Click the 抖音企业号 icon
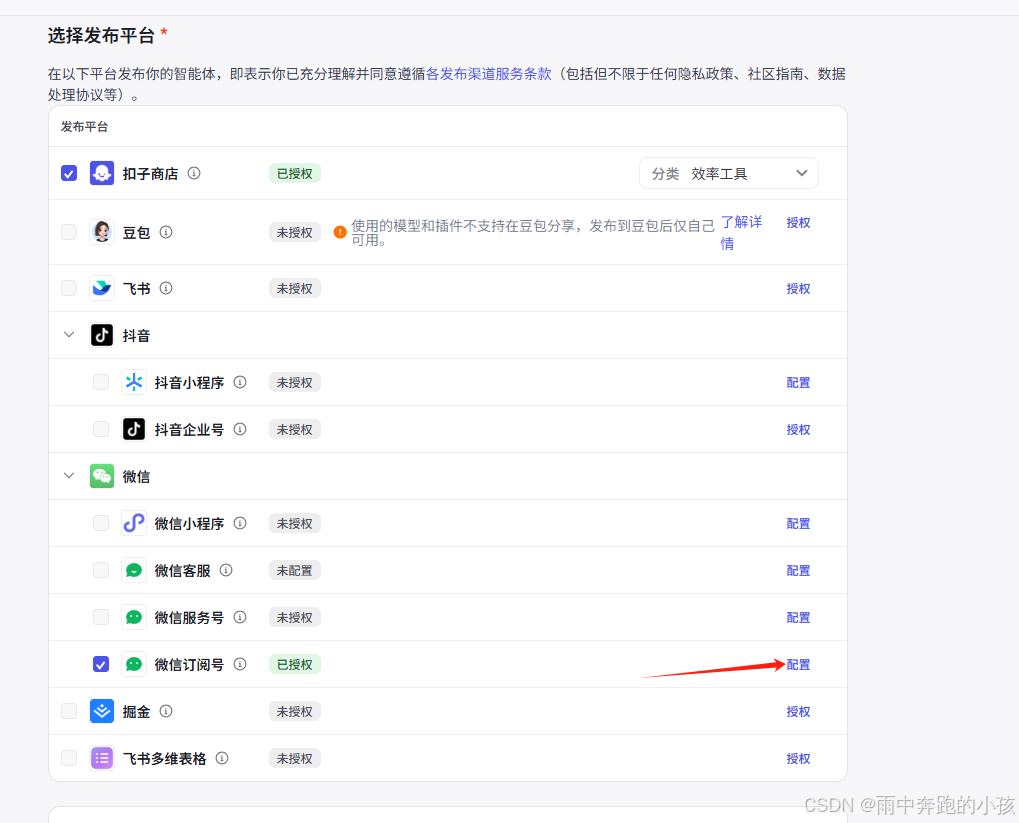Viewport: 1019px width, 823px height. tap(133, 429)
